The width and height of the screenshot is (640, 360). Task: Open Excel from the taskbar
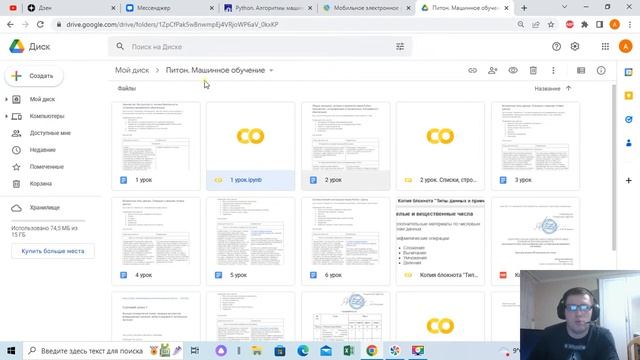point(349,351)
